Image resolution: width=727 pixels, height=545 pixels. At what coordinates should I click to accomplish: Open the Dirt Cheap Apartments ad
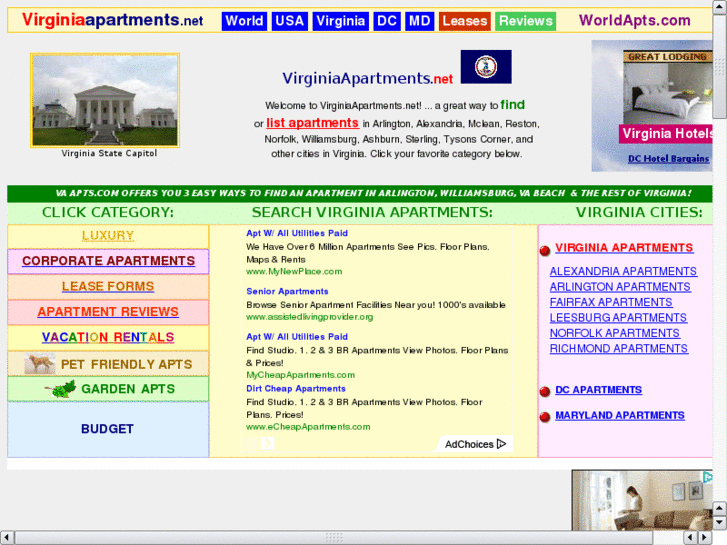point(296,389)
